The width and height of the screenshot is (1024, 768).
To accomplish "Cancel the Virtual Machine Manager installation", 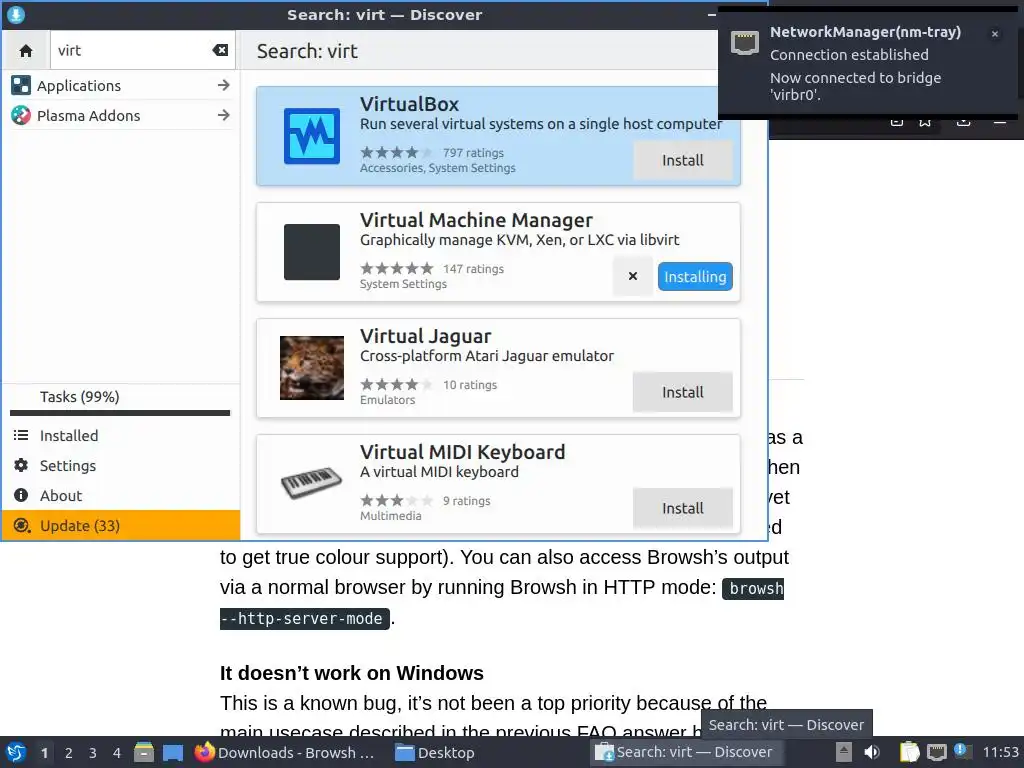I will [x=632, y=276].
